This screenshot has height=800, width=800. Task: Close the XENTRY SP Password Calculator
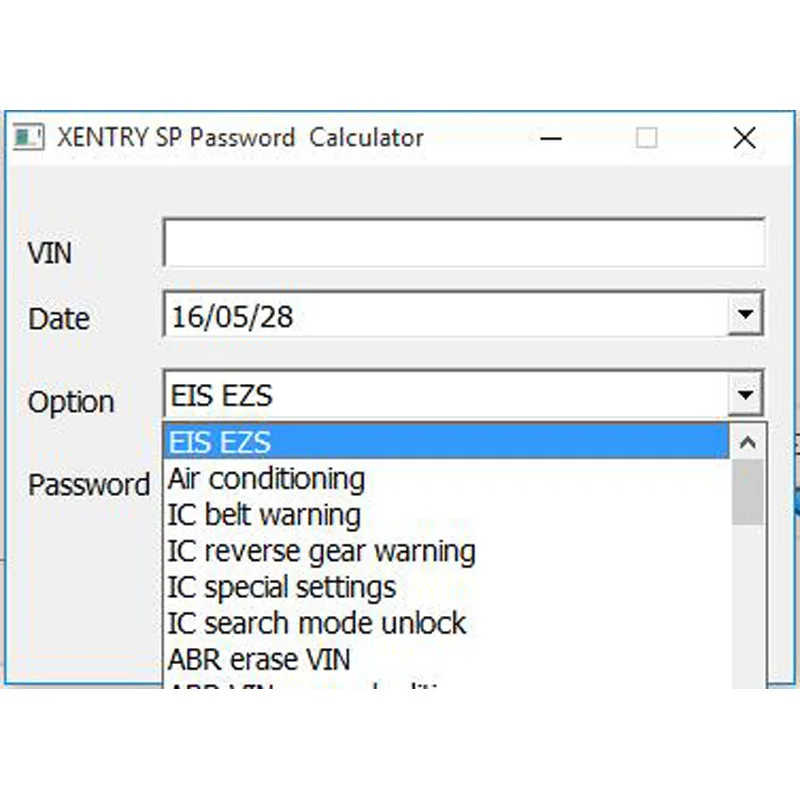[744, 138]
